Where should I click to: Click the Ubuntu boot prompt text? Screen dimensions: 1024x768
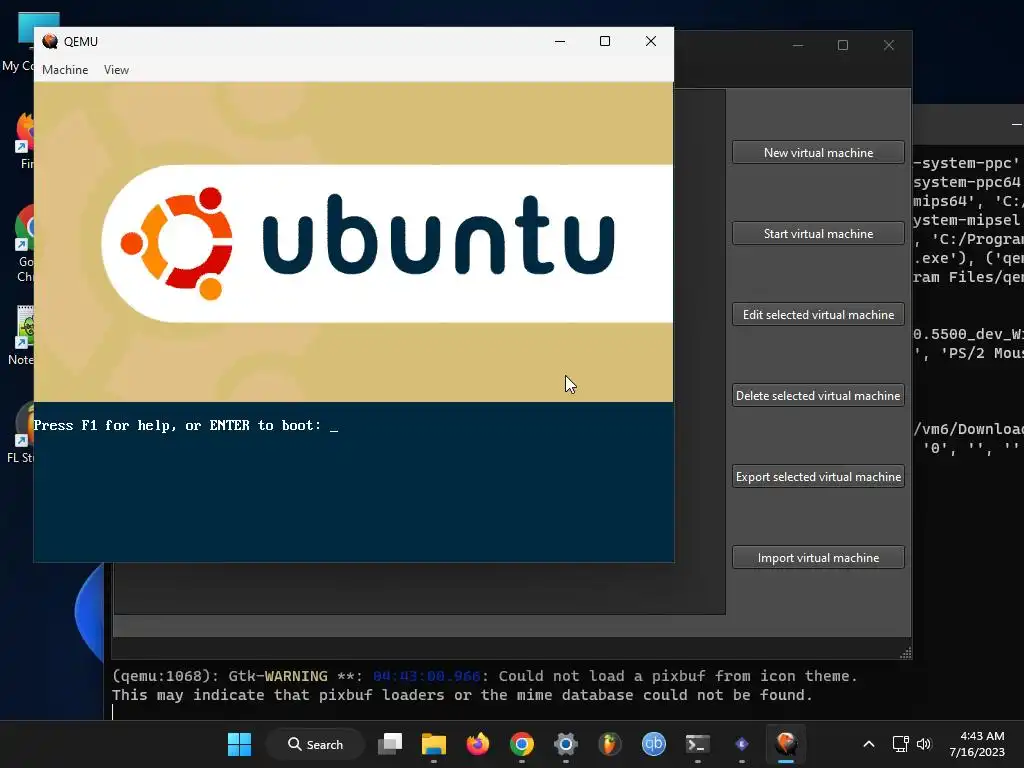point(178,426)
